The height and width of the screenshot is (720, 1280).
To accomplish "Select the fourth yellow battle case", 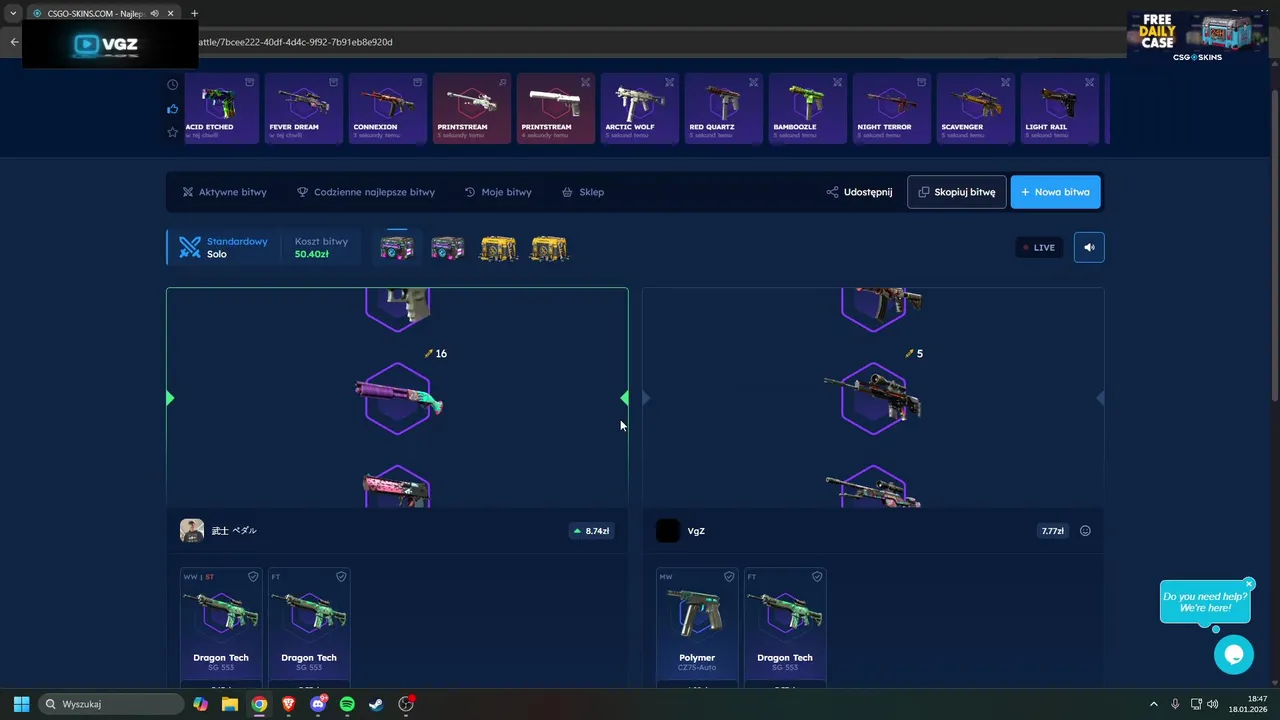I will 549,248.
